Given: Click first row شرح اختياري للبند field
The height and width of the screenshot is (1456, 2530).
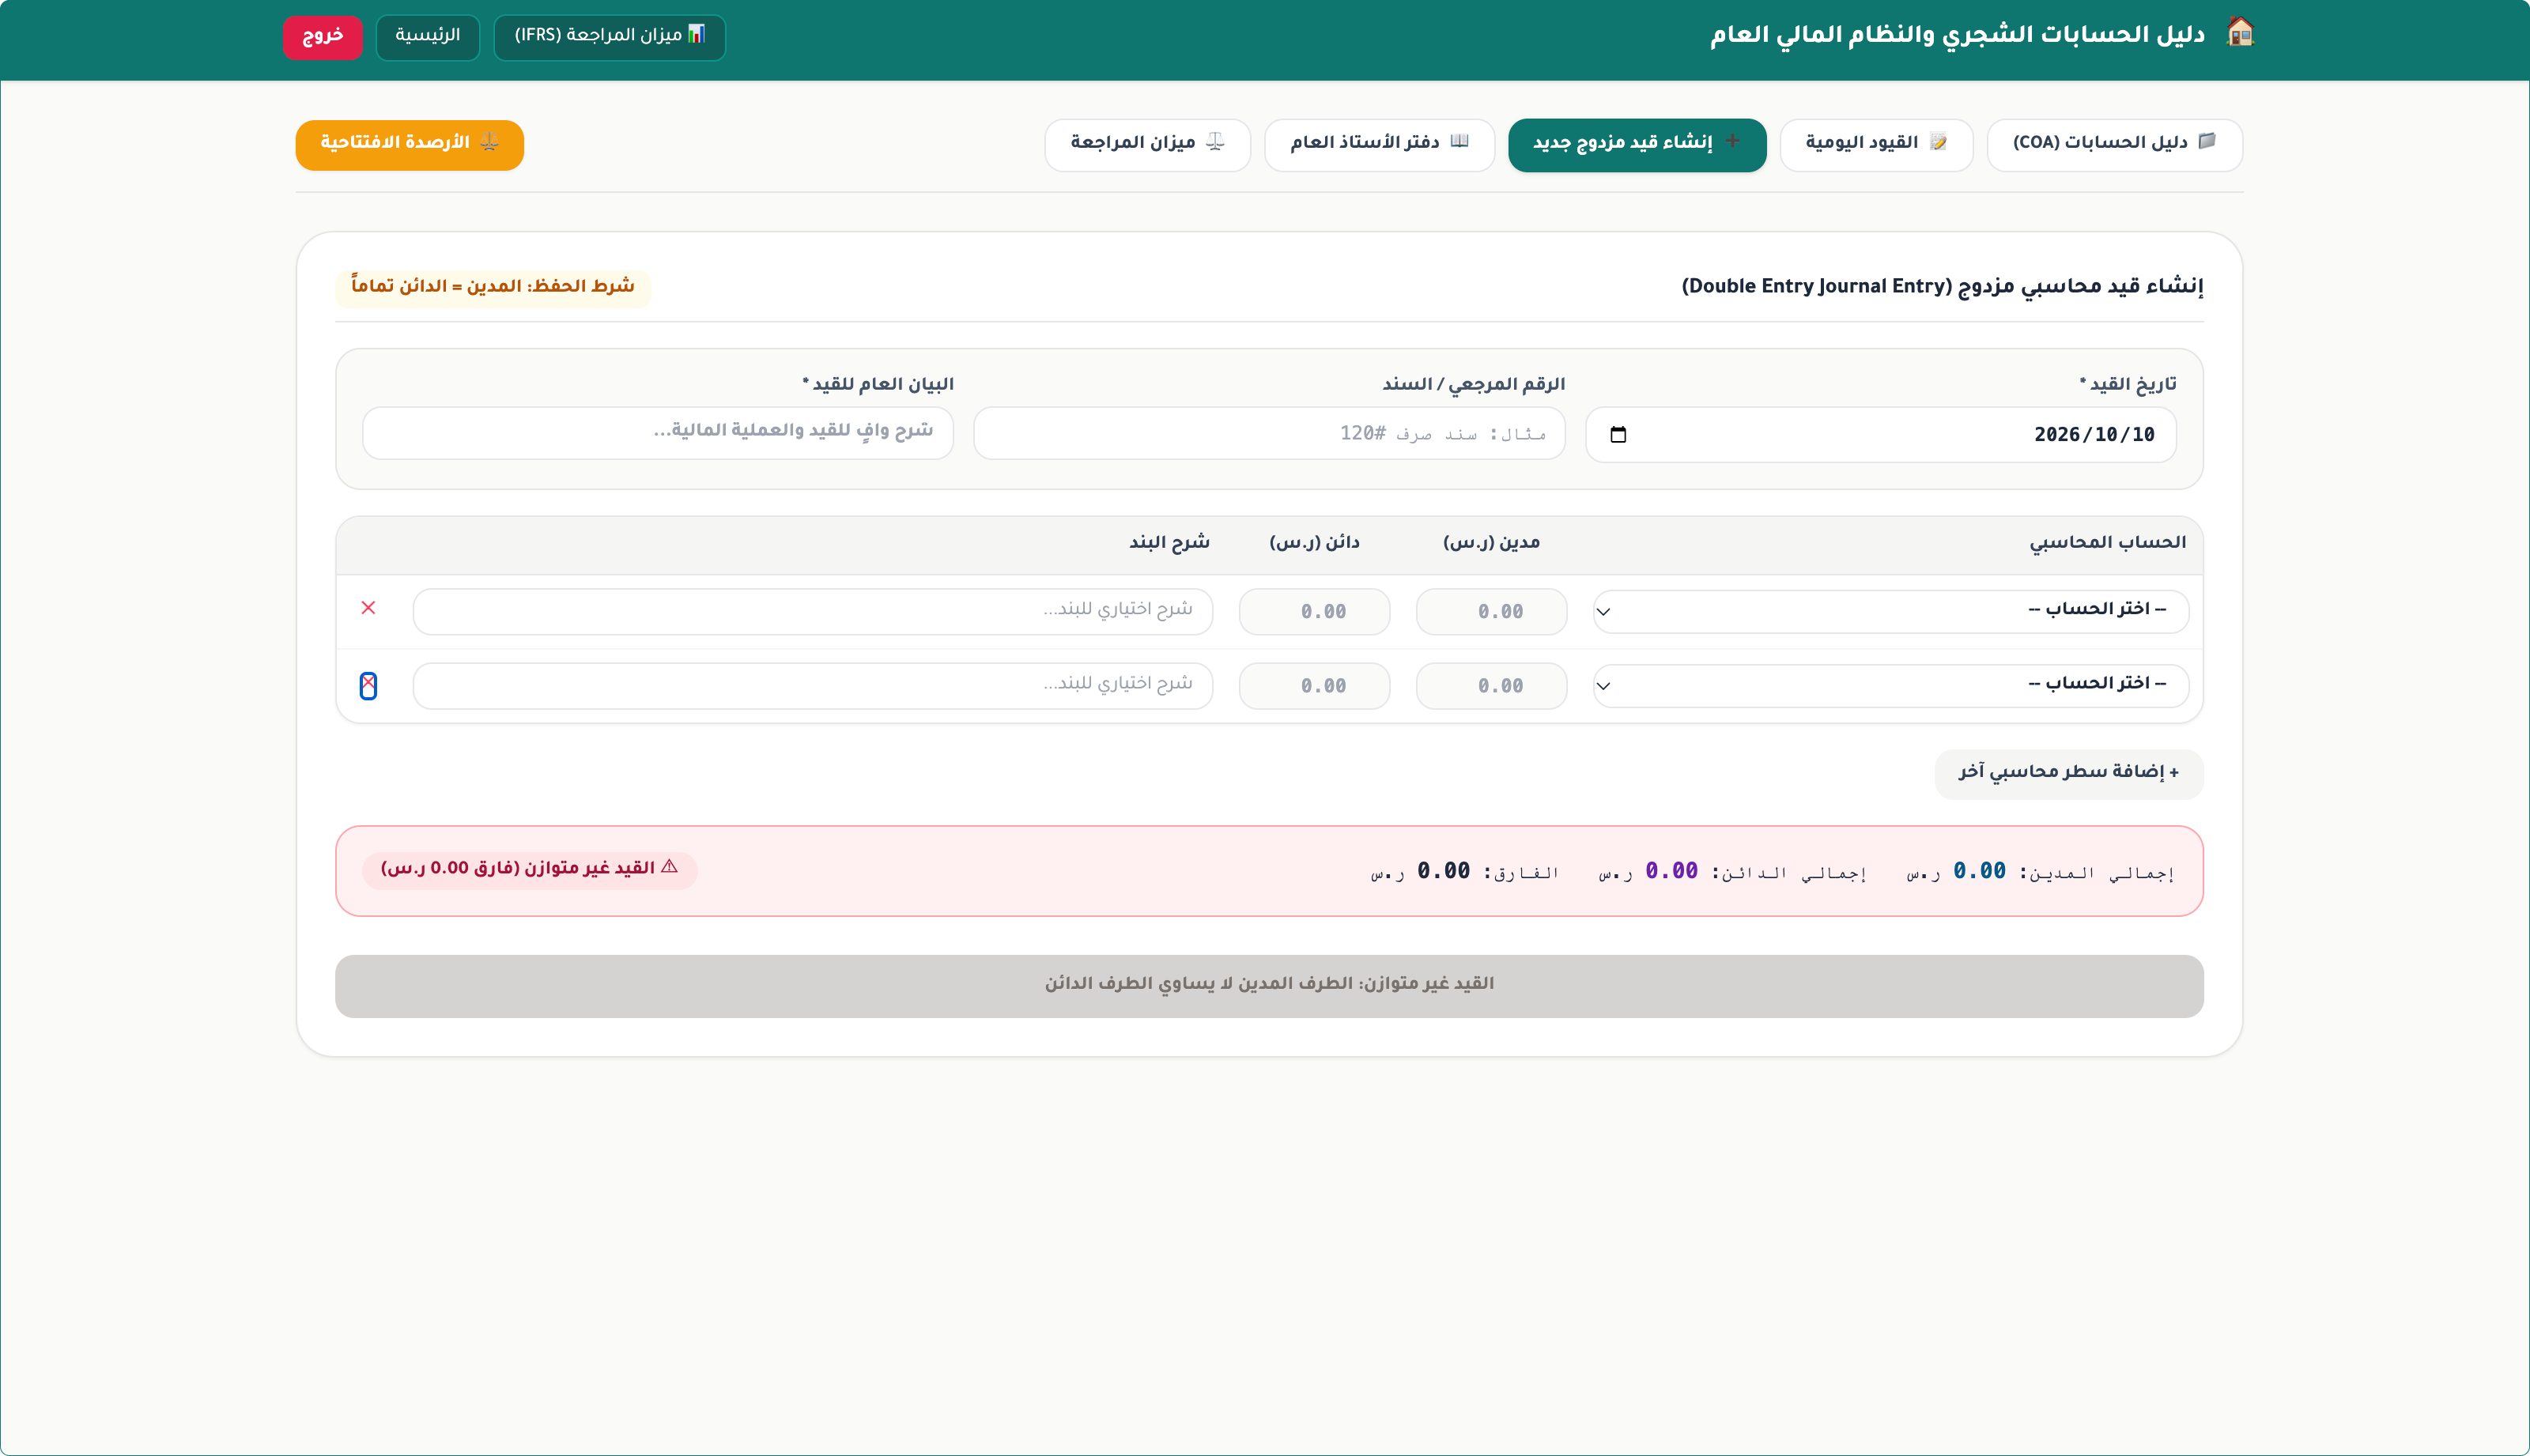Looking at the screenshot, I should (813, 611).
